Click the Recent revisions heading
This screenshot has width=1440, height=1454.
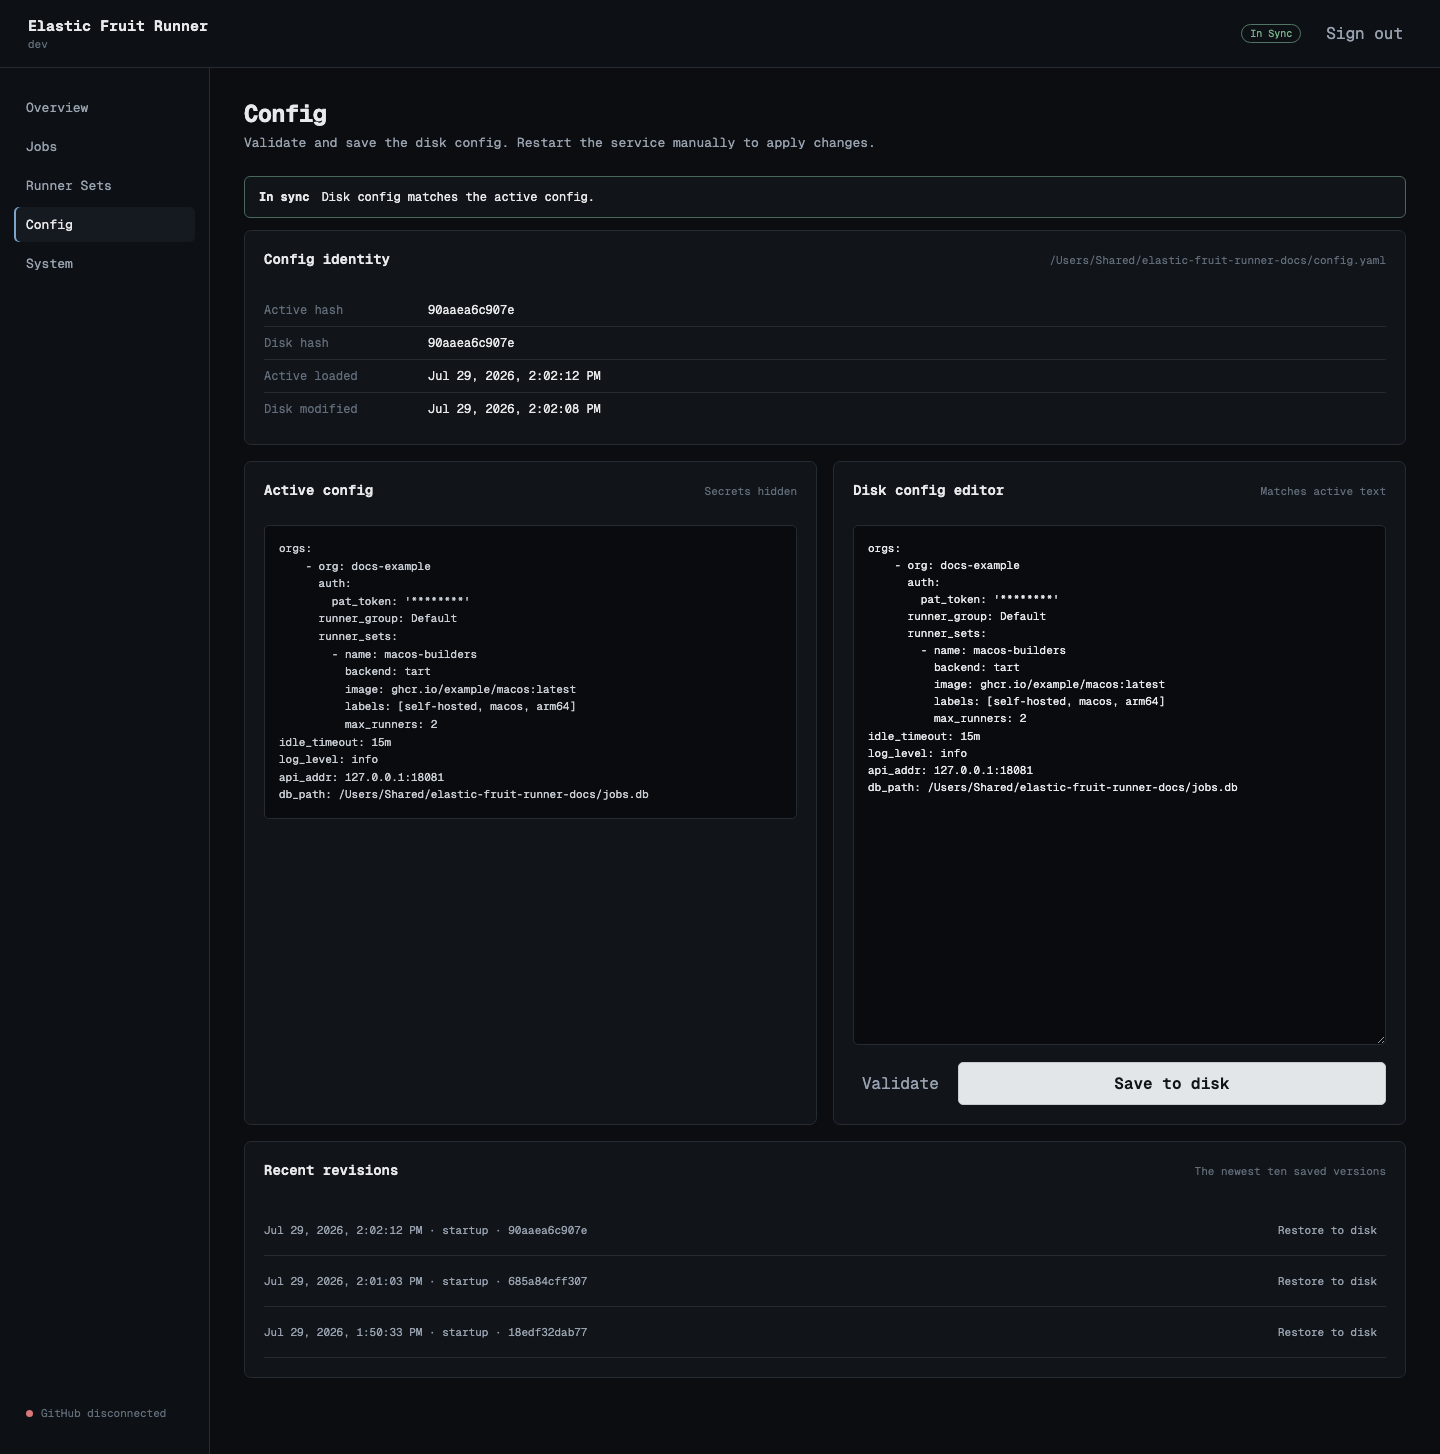point(331,1170)
